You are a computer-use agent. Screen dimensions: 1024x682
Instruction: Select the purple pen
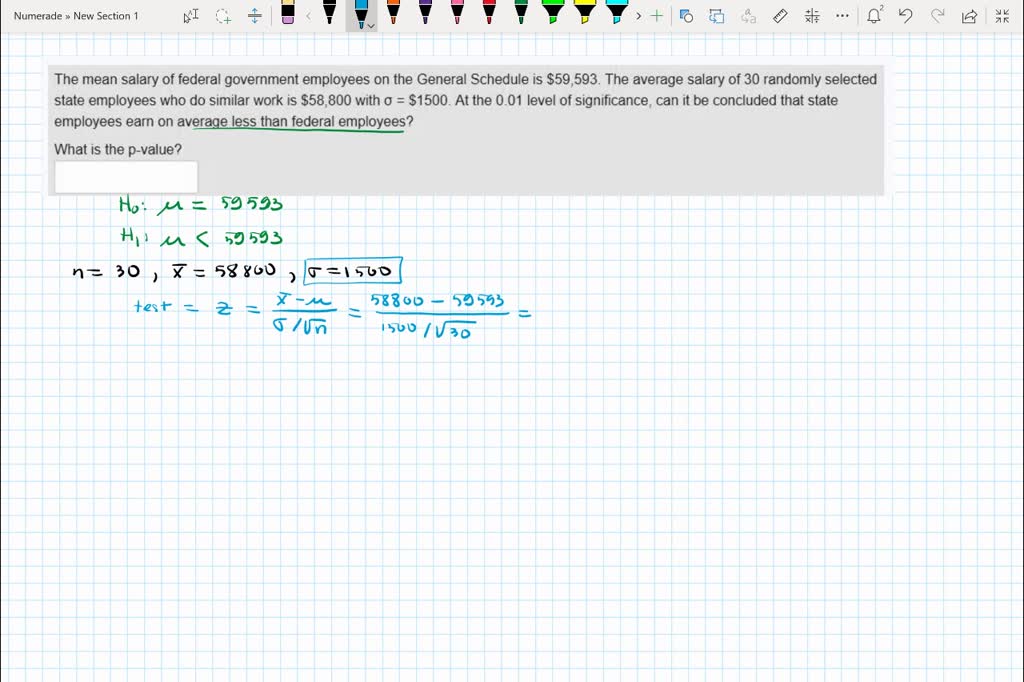pos(424,13)
